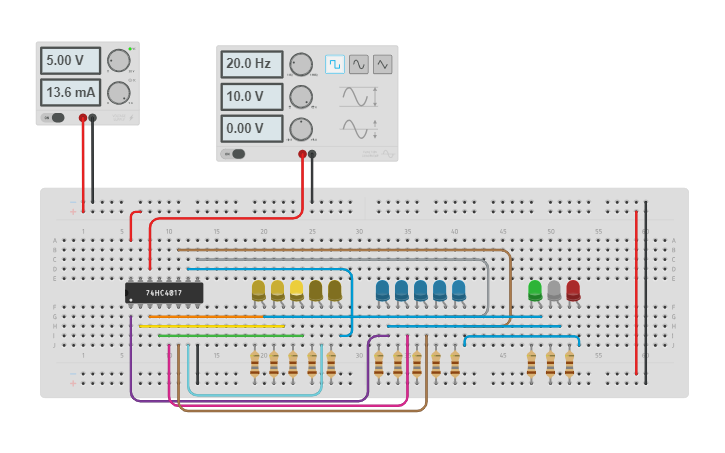Viewport: 725px width, 453px height.
Task: Select the lit bright yellow LED
Action: 297,290
